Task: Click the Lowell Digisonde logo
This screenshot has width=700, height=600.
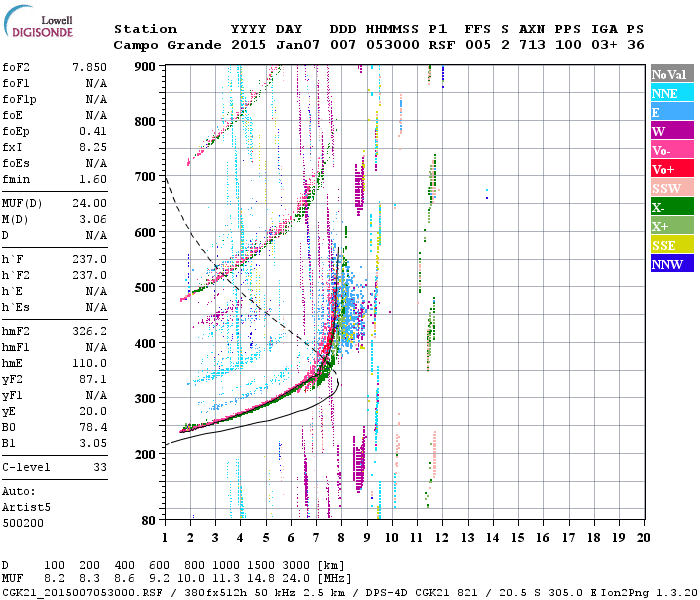Action: (38, 22)
